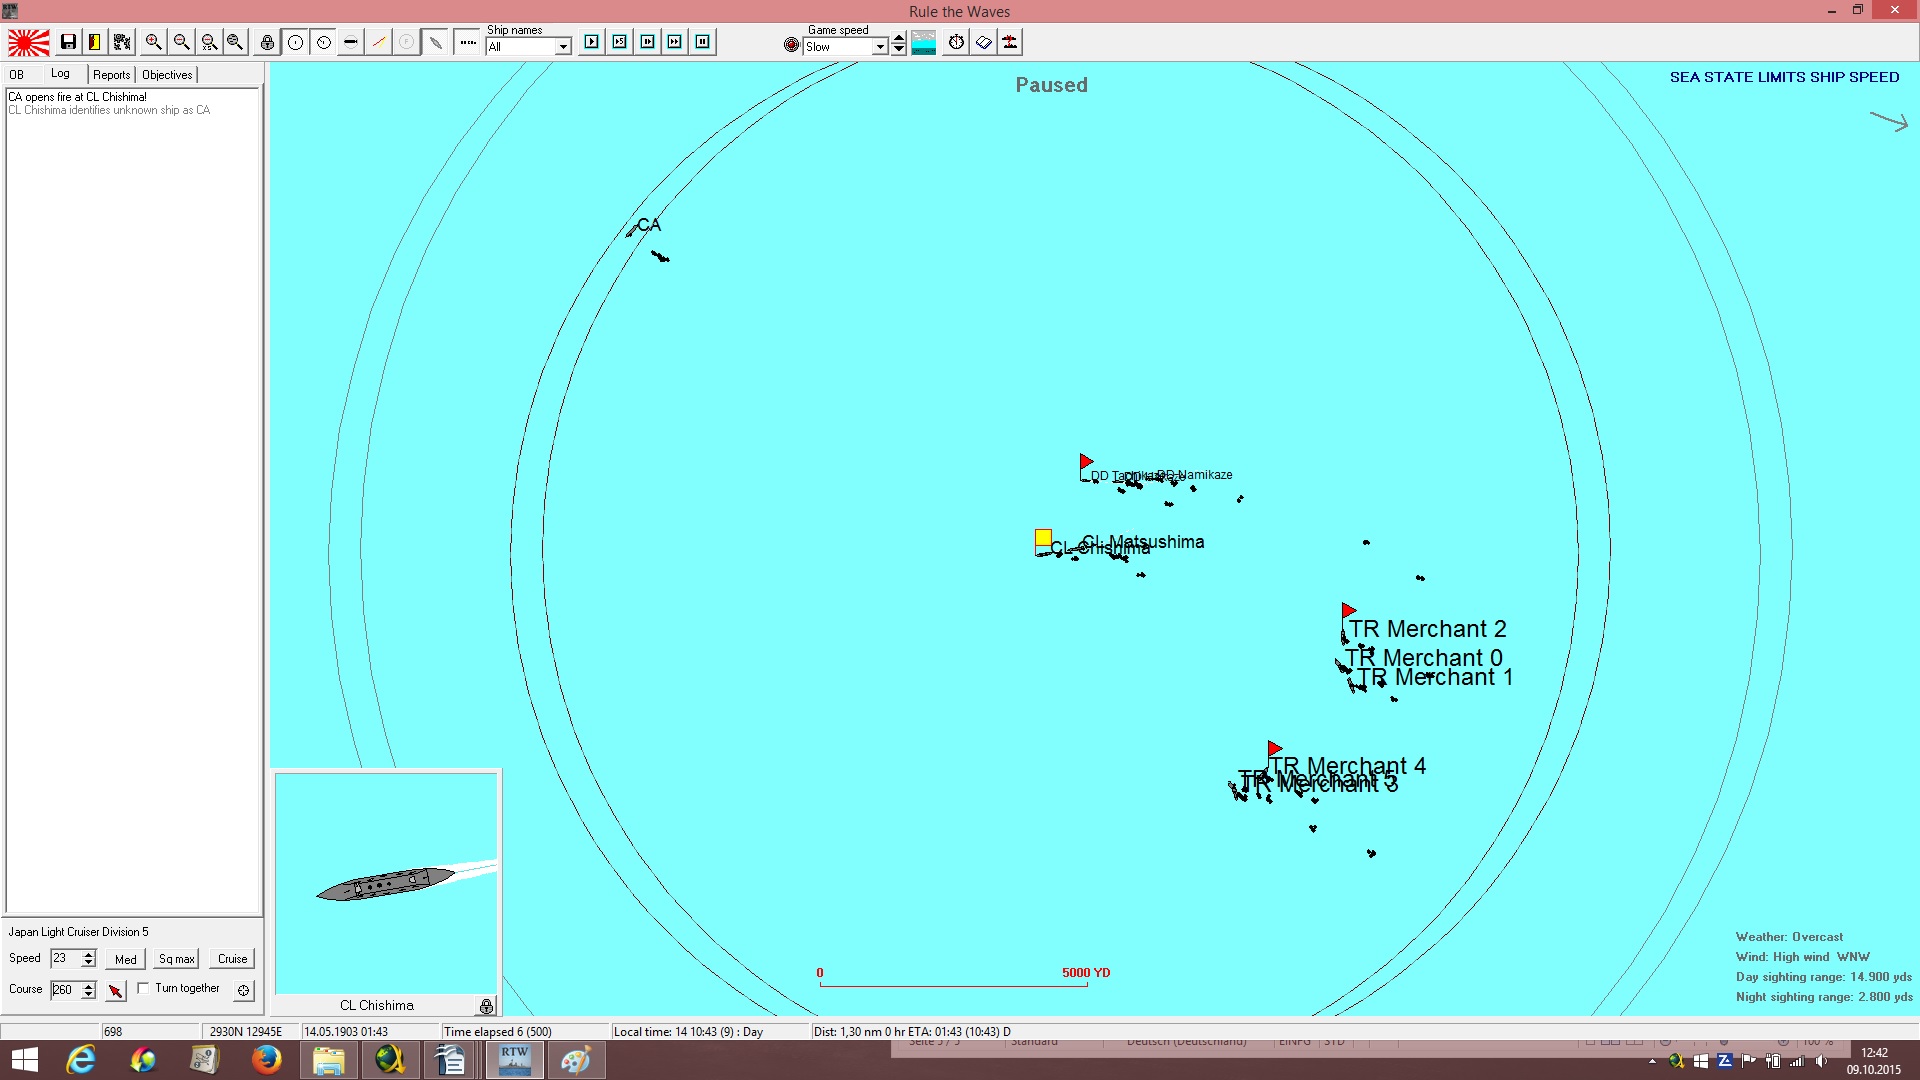1920x1080 pixels.
Task: Click the Course value spinner arrows
Action: [89, 990]
